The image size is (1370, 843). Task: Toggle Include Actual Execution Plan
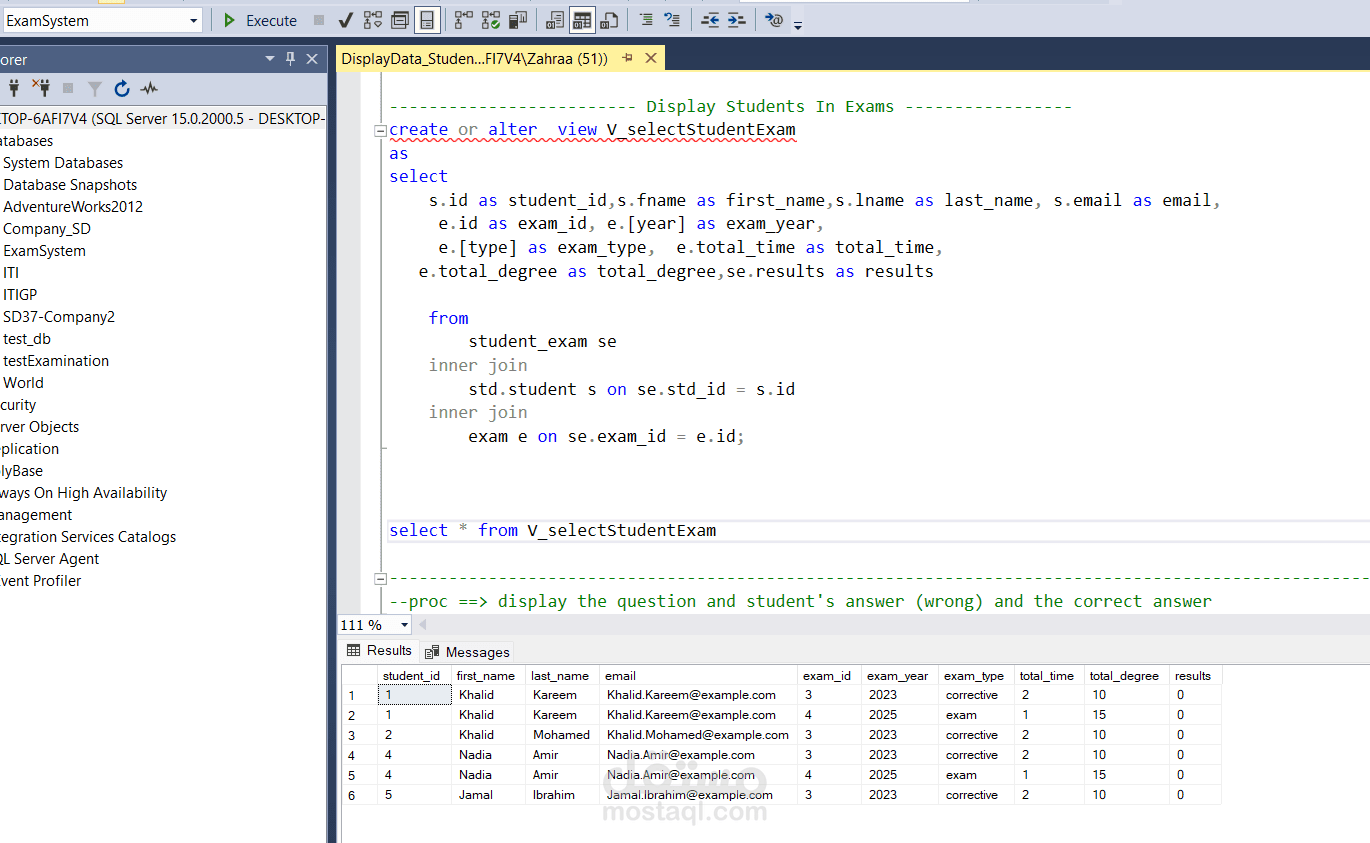point(464,20)
